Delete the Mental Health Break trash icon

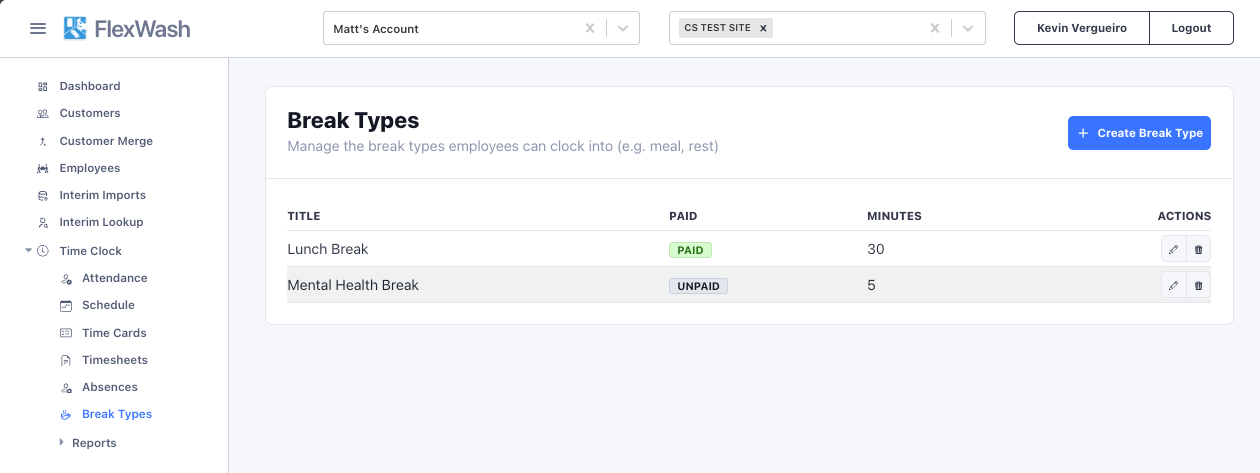pos(1198,285)
